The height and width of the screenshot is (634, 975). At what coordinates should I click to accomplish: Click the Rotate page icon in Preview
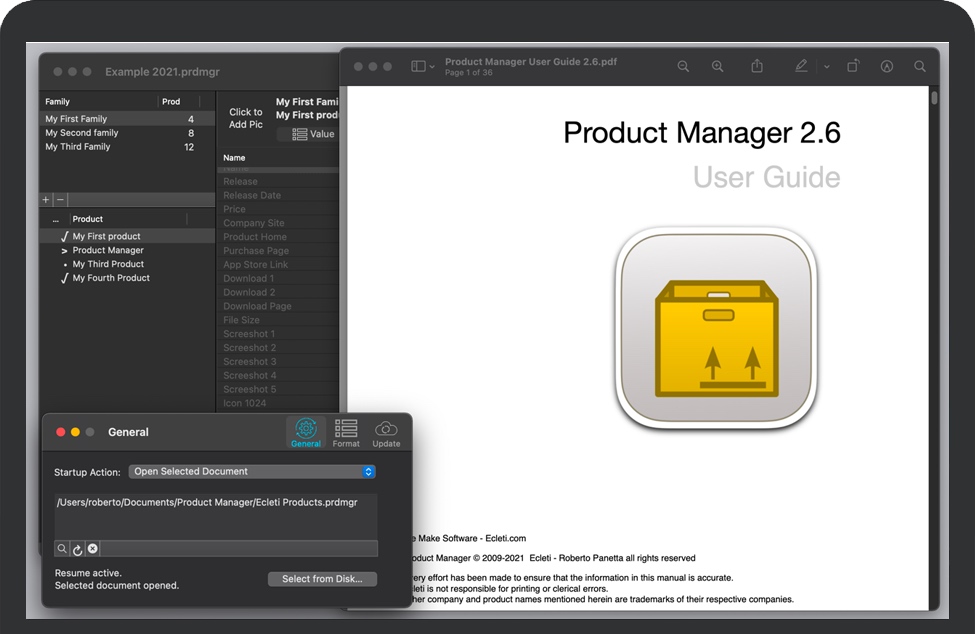[853, 66]
